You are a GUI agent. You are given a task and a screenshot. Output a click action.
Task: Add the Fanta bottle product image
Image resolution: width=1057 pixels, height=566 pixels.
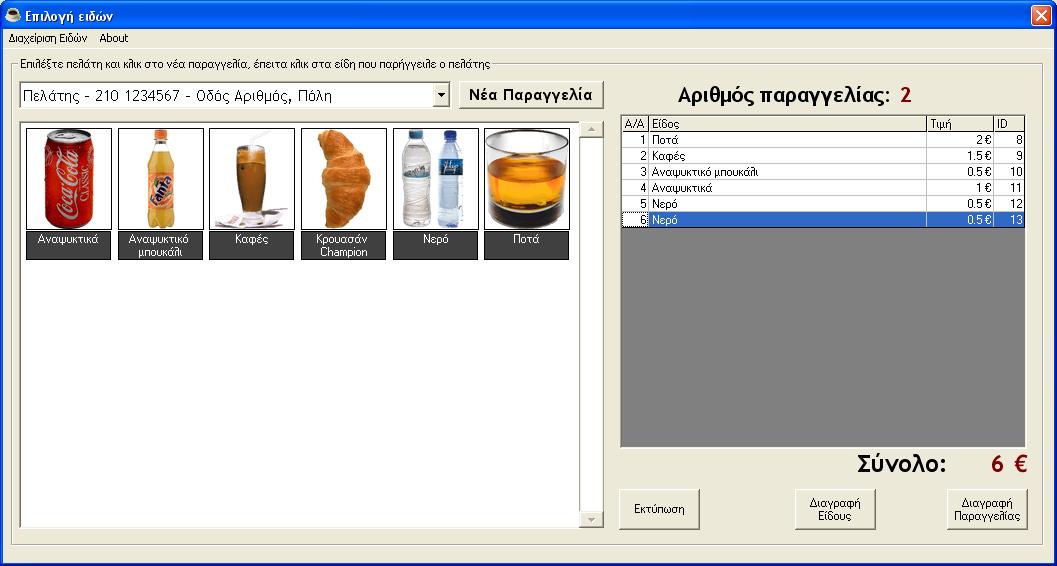coord(160,179)
